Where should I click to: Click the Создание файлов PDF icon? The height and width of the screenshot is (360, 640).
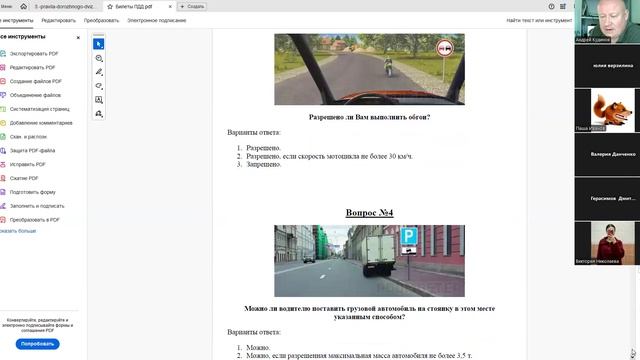(x=3, y=81)
